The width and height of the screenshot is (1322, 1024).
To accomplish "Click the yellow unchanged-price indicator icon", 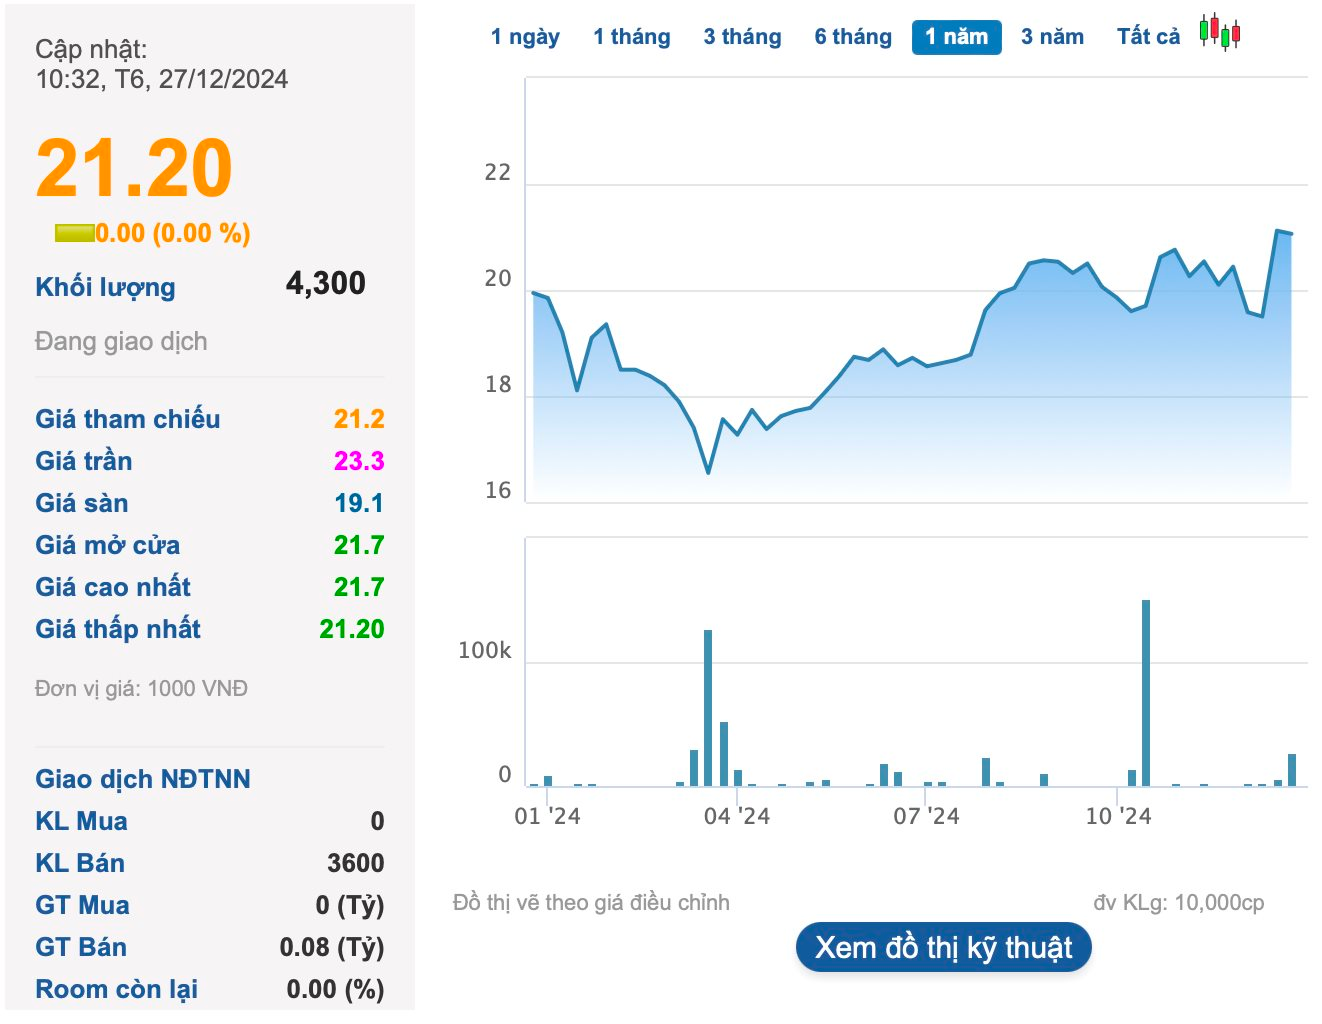I will [x=75, y=233].
